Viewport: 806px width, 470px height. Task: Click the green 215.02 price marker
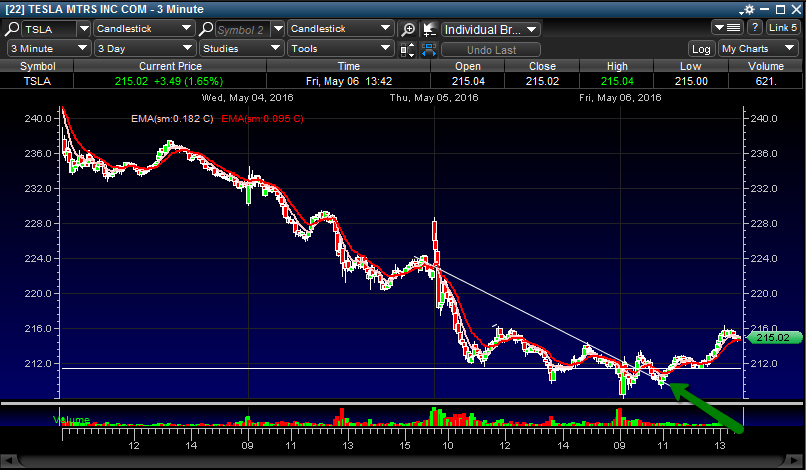(x=773, y=338)
